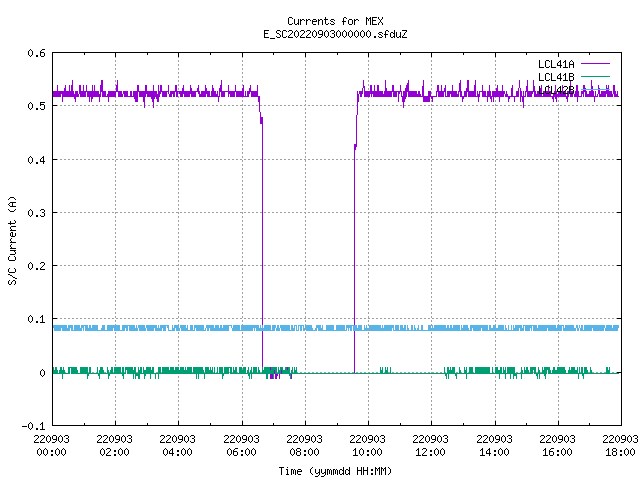Viewport: 640px width, 480px height.
Task: Select the filename E_SC20220903000000.sfduZ subtitle
Action: [335, 34]
